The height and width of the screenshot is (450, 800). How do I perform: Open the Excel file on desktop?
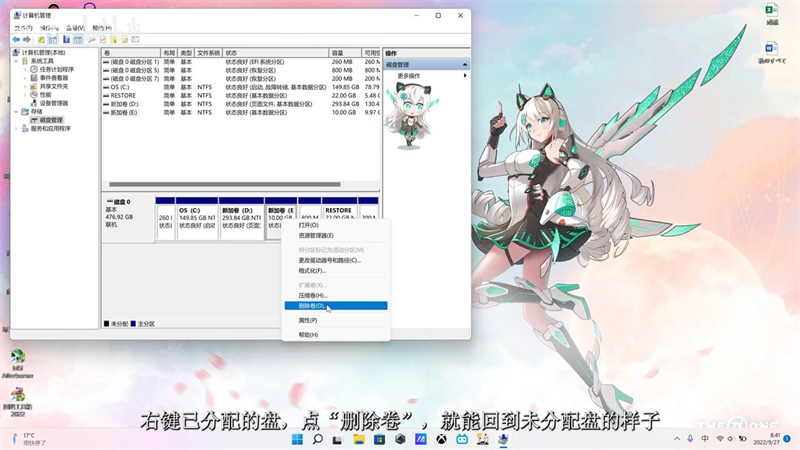pos(772,14)
